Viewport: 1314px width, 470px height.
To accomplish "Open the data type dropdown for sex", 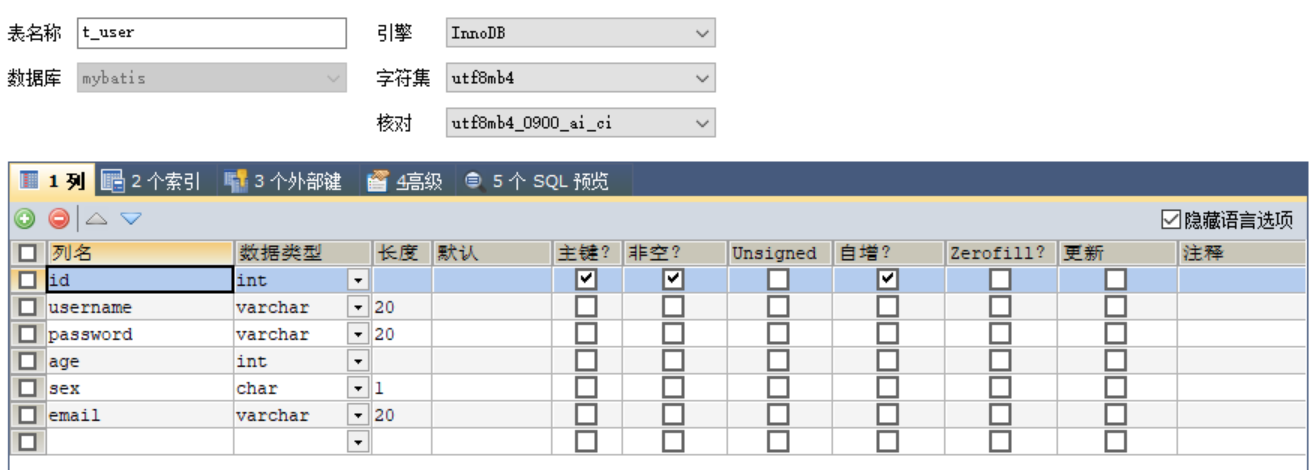I will [x=358, y=388].
